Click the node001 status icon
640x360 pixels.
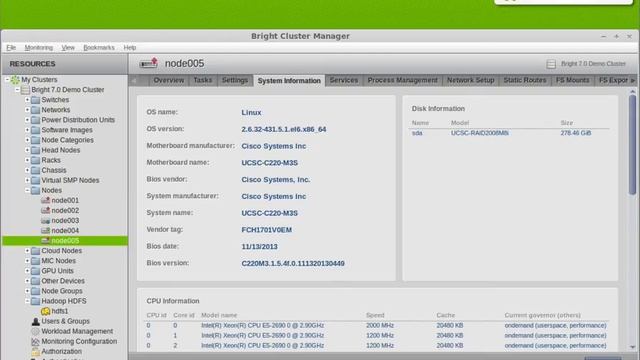pos(45,200)
